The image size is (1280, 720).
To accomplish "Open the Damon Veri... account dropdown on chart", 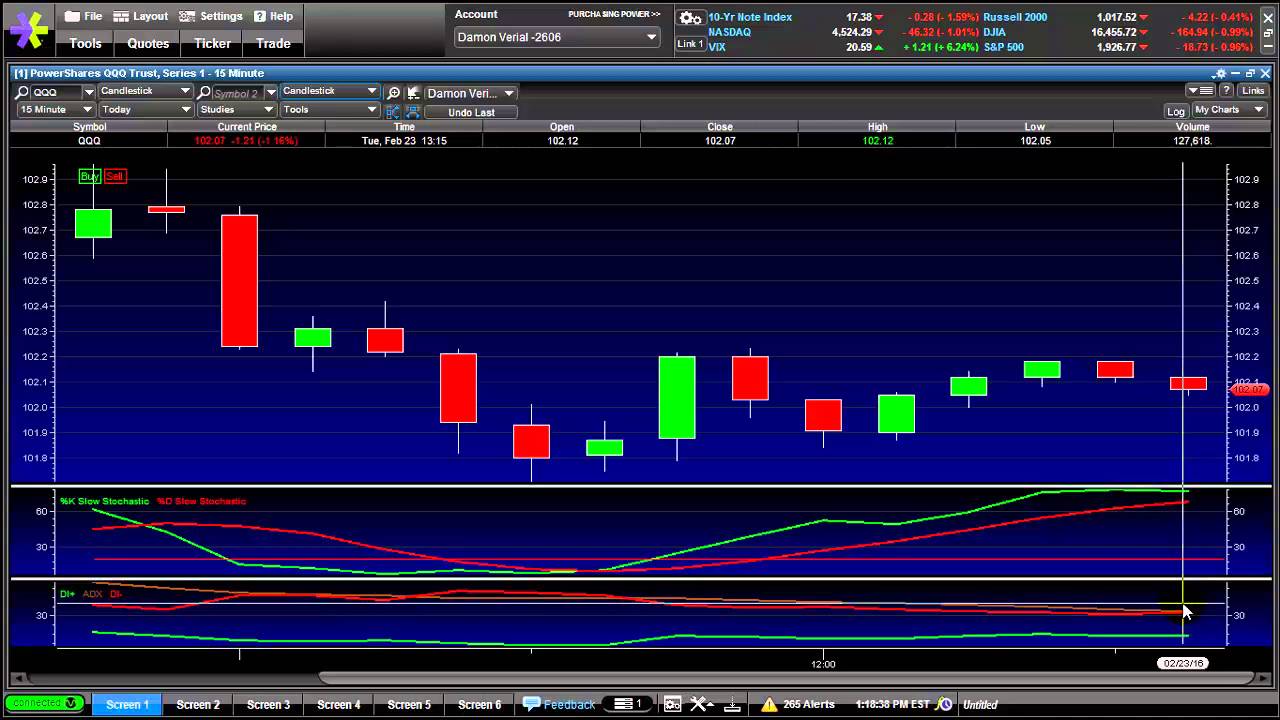I will tap(470, 93).
